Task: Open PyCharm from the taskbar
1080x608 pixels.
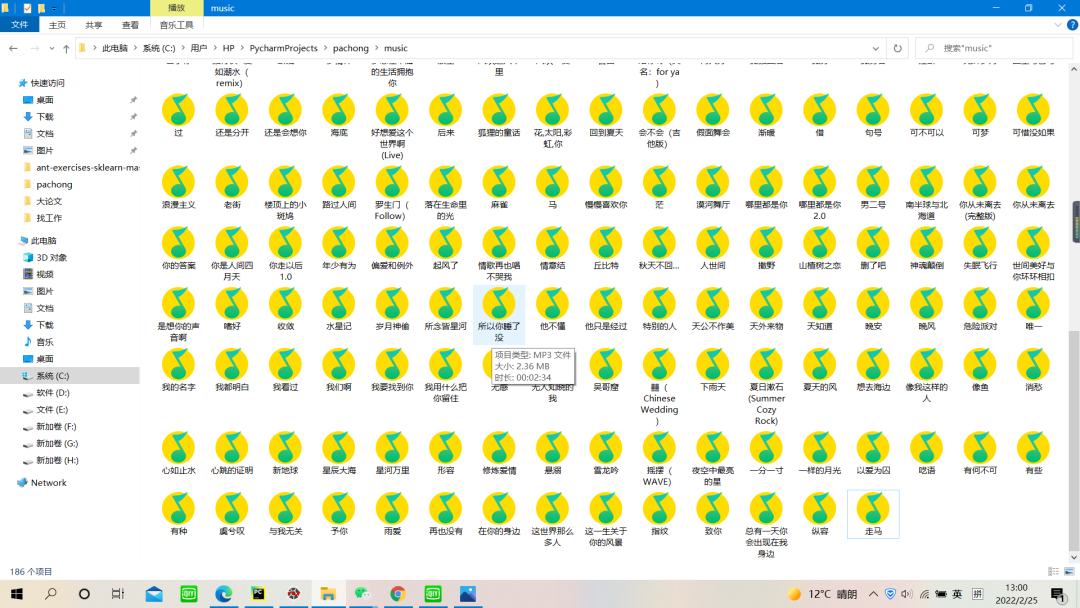Action: 258,594
